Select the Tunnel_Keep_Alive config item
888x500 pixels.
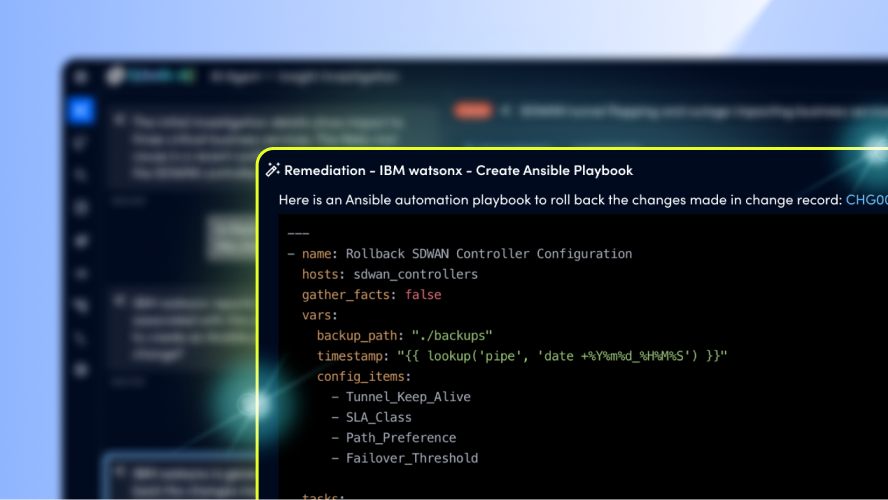[408, 397]
